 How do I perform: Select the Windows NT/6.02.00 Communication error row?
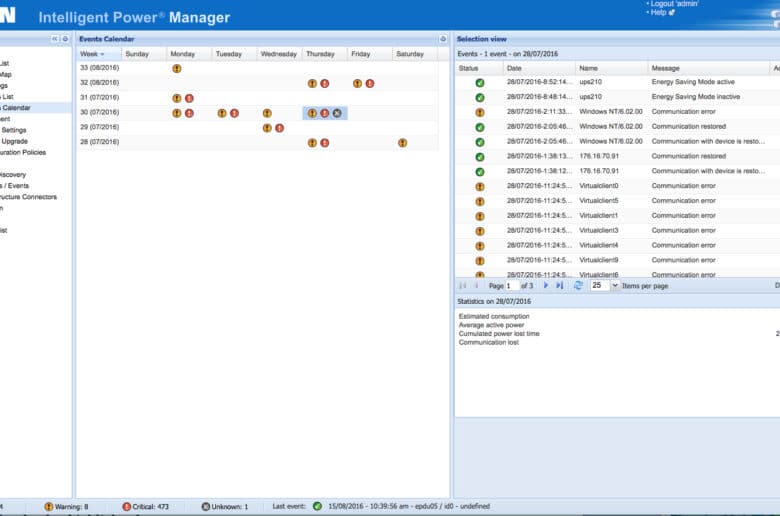[x=617, y=112]
